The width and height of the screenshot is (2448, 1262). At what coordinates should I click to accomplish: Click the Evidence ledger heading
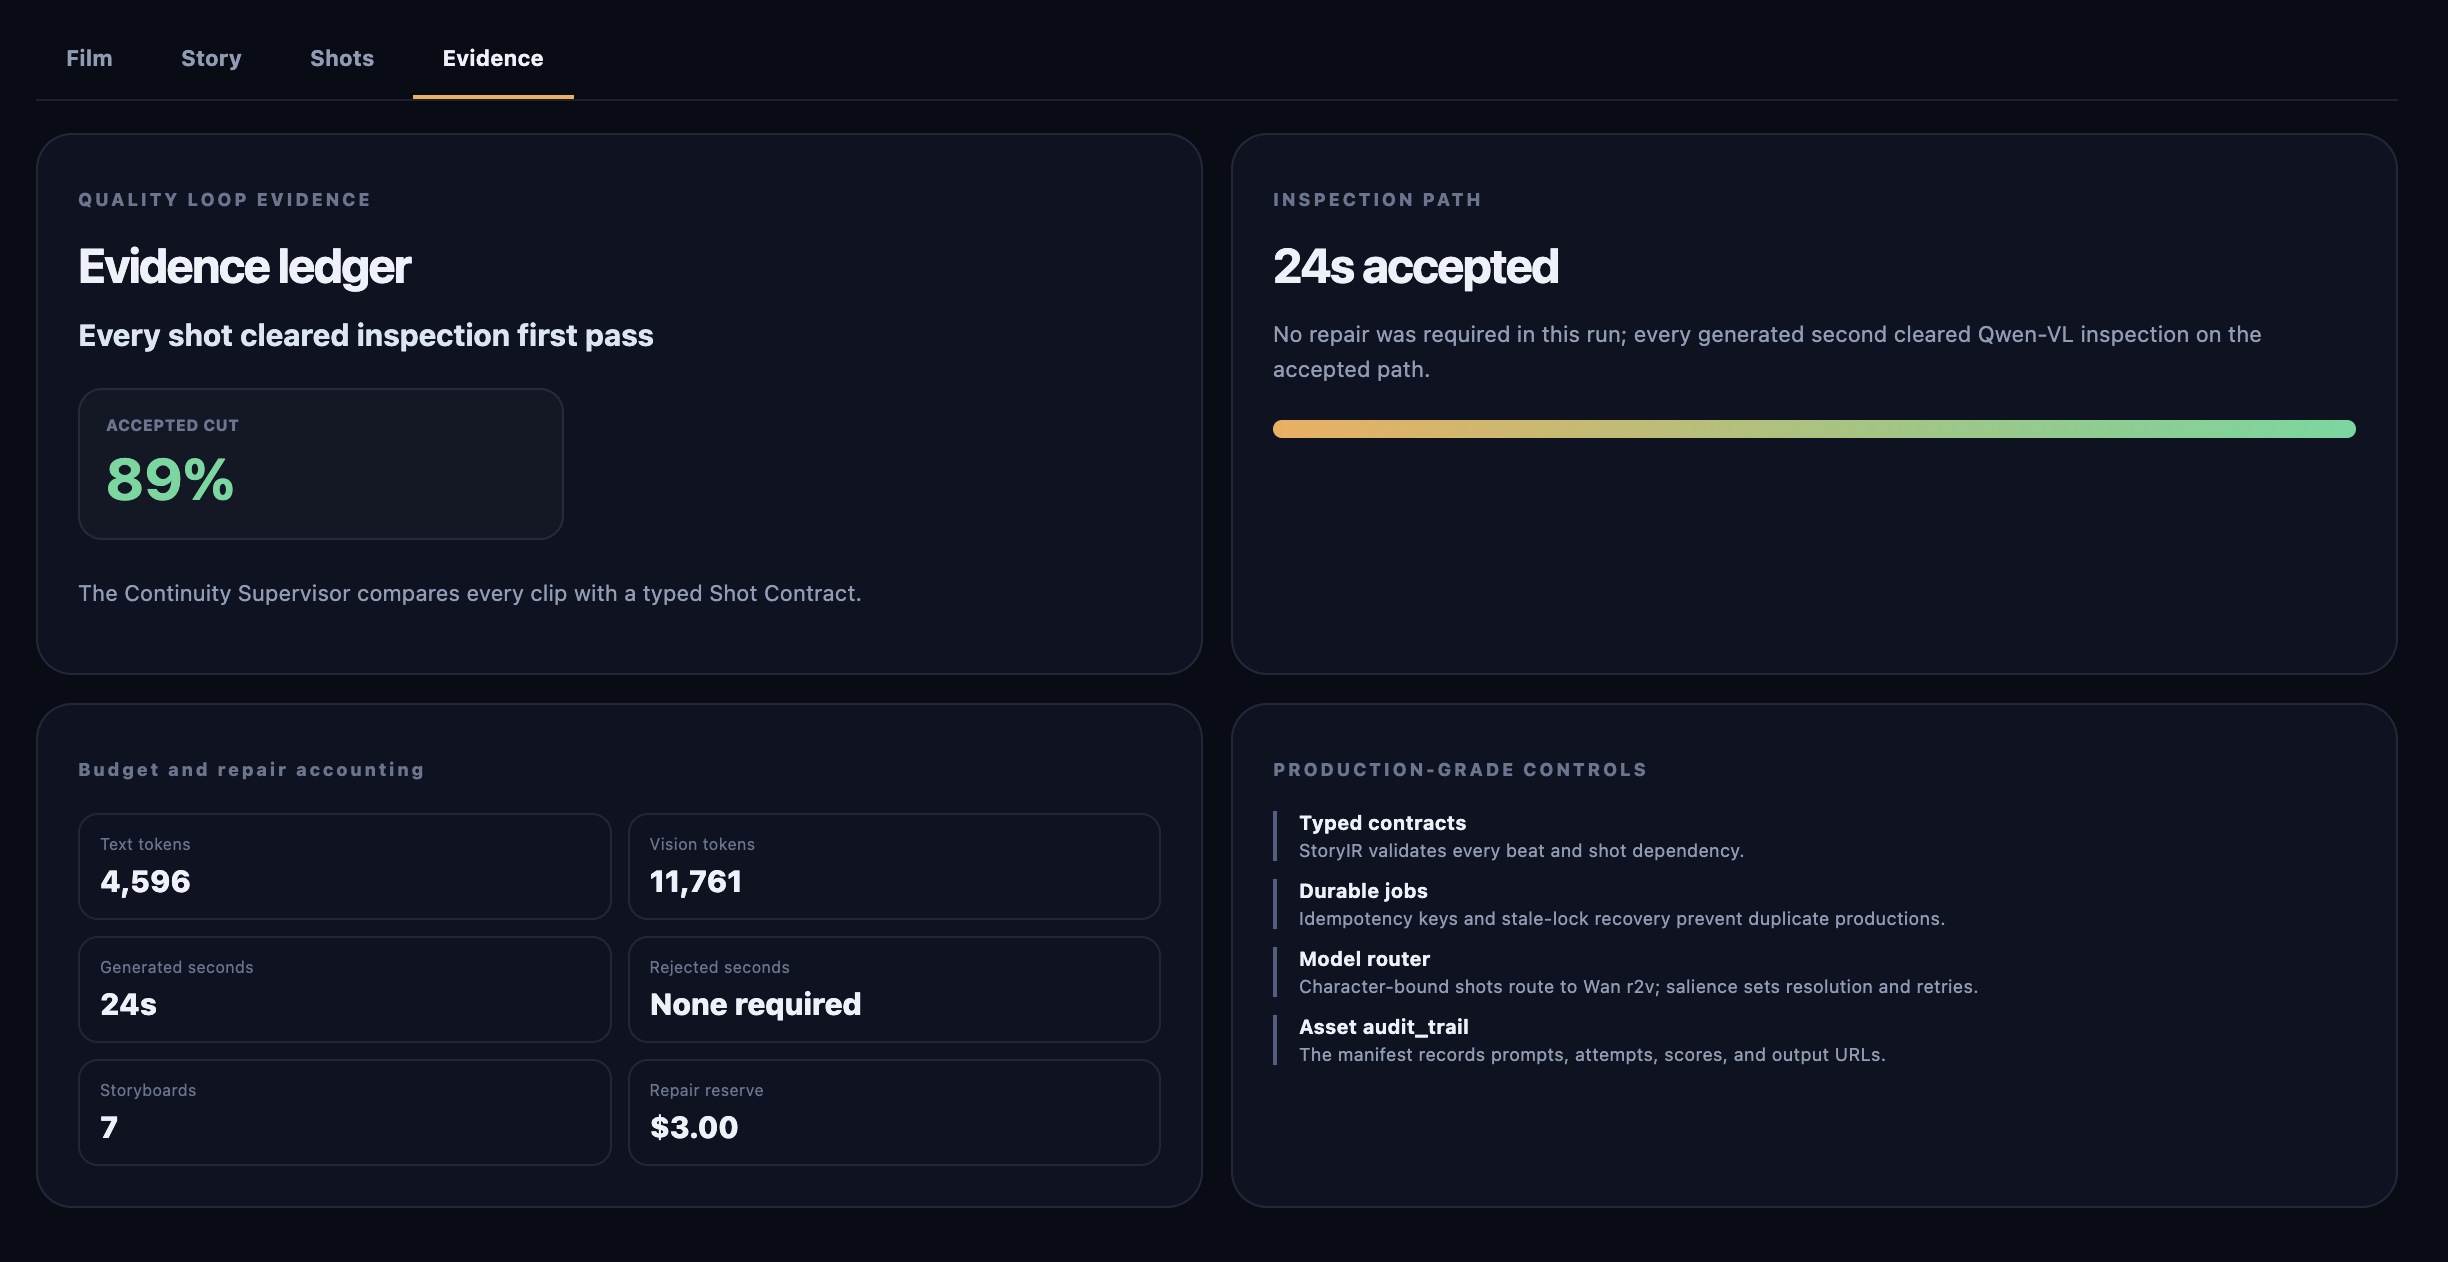tap(245, 267)
